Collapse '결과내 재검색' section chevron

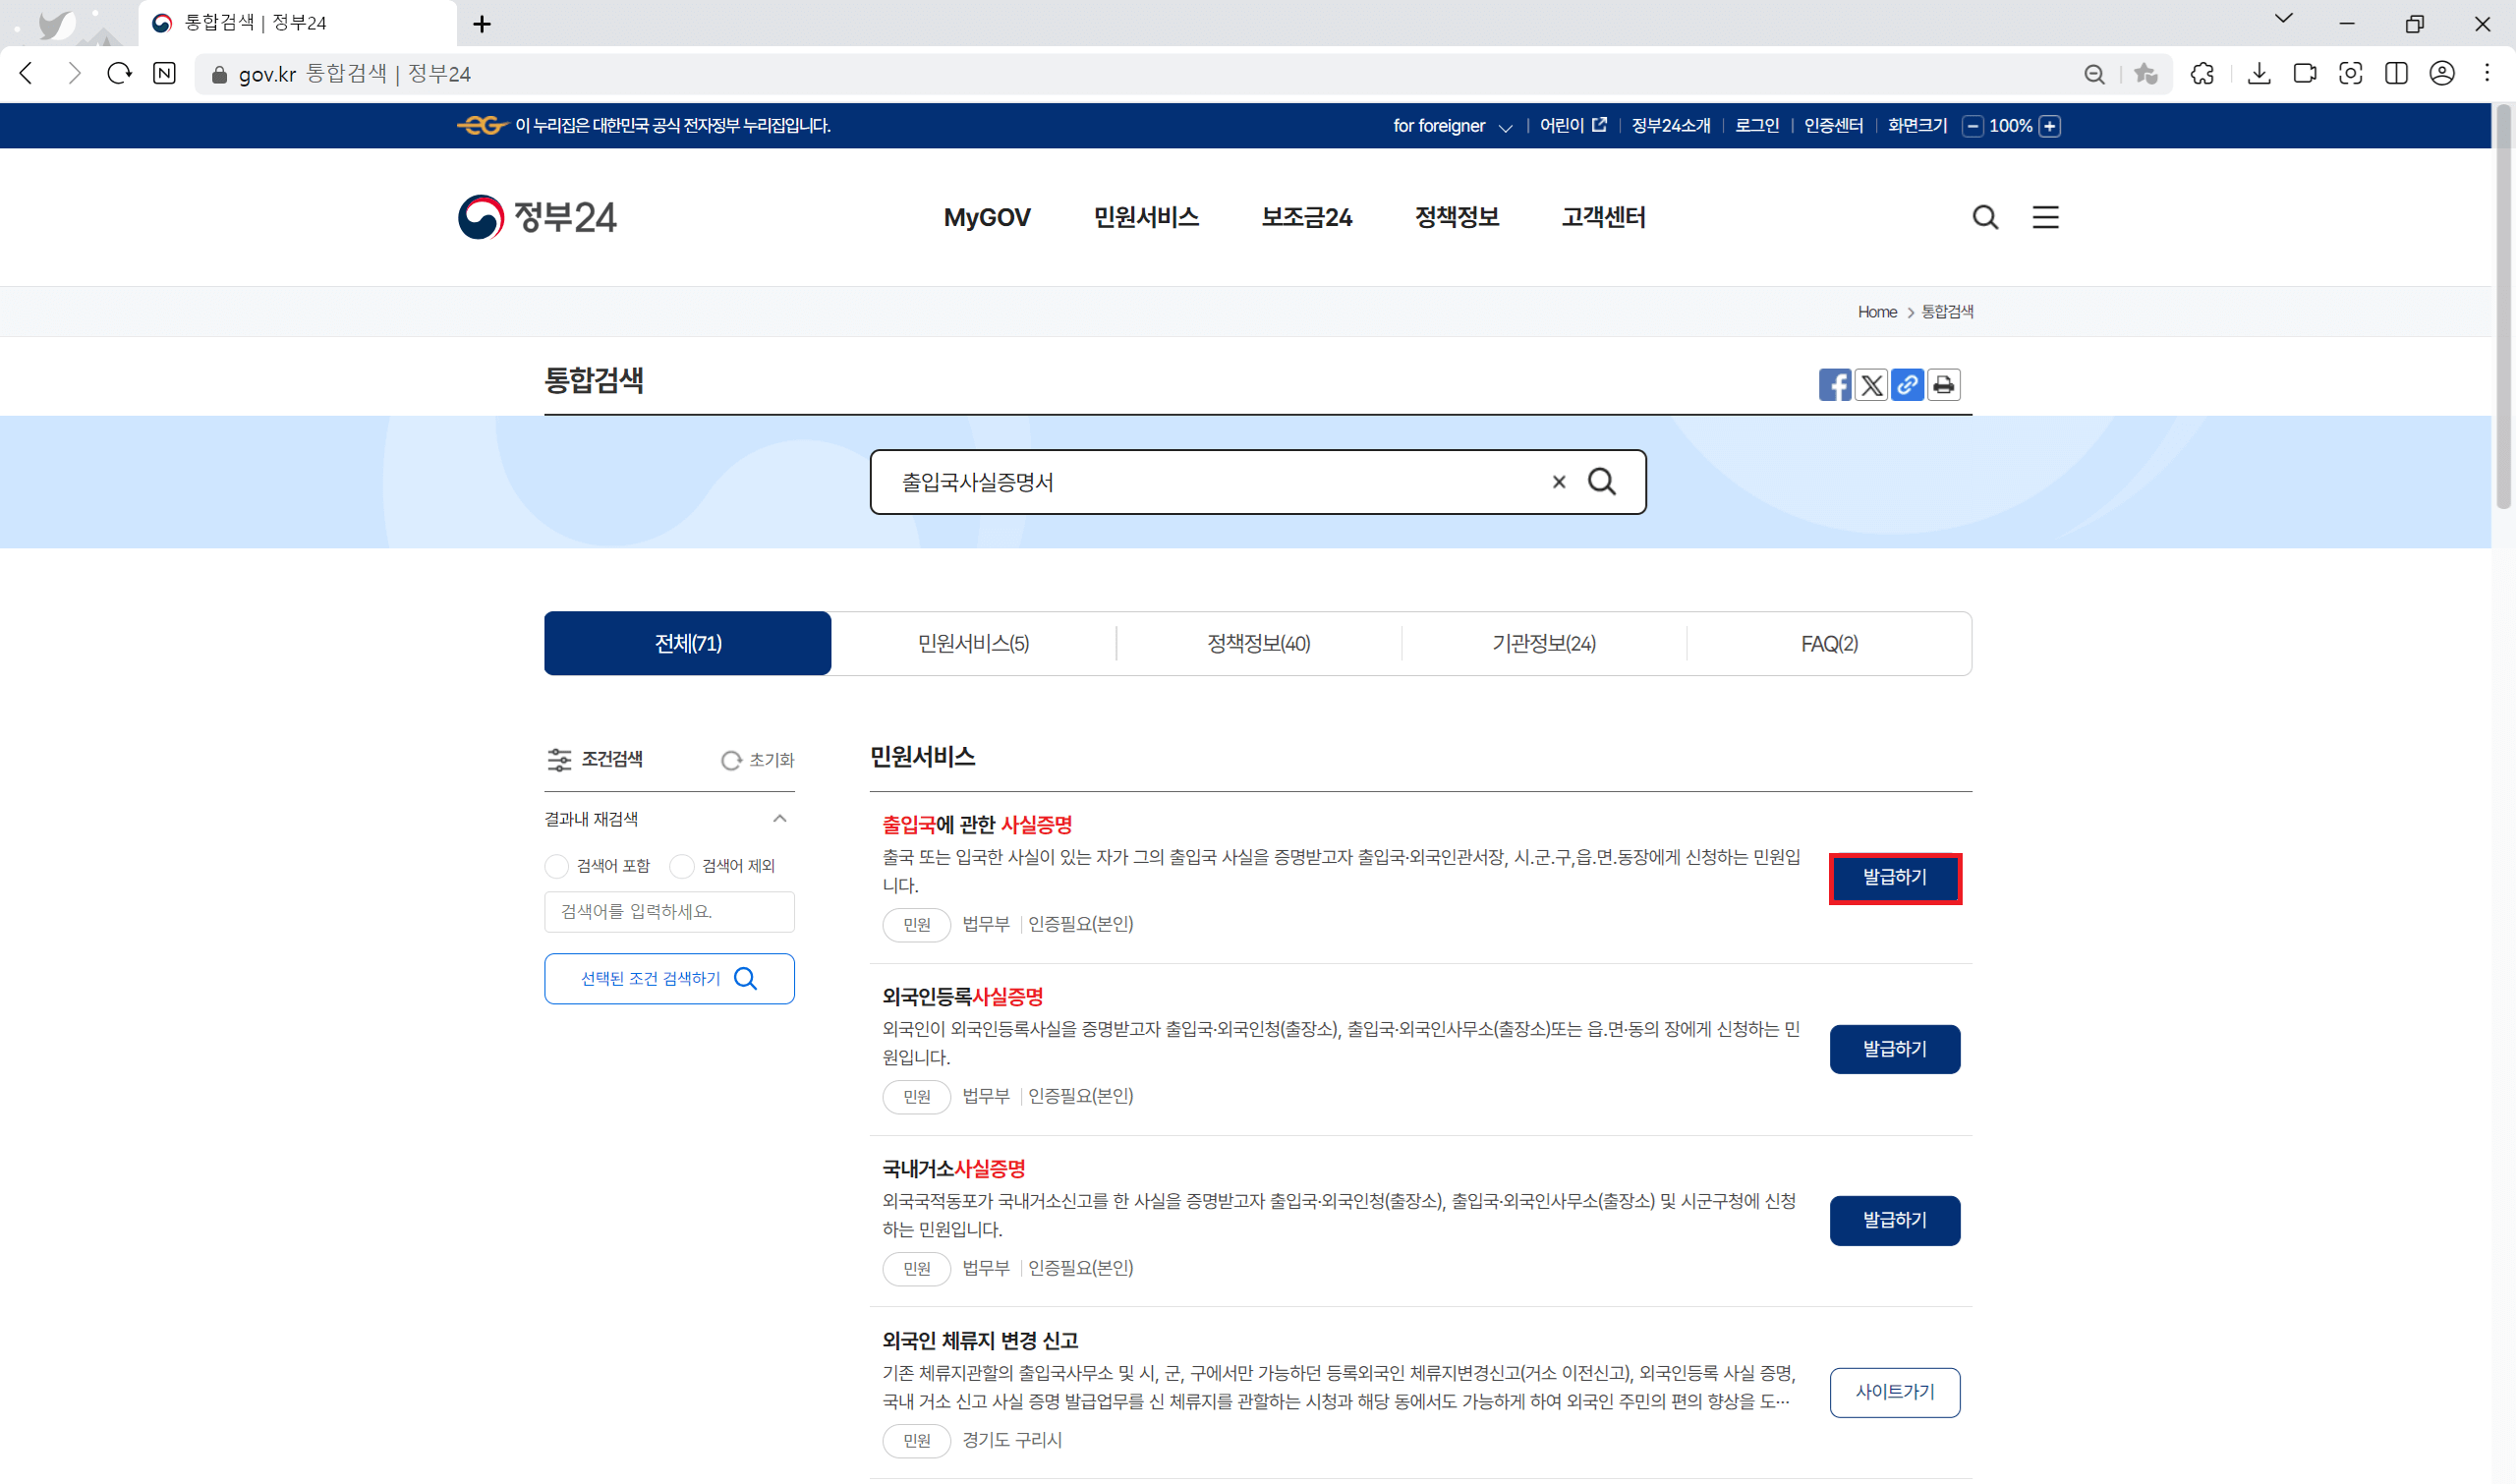pos(780,819)
